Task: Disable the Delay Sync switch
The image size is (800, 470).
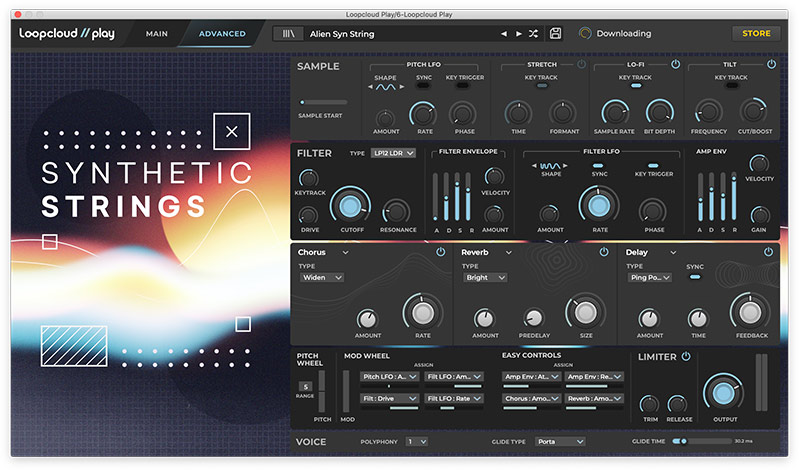Action: tap(694, 277)
